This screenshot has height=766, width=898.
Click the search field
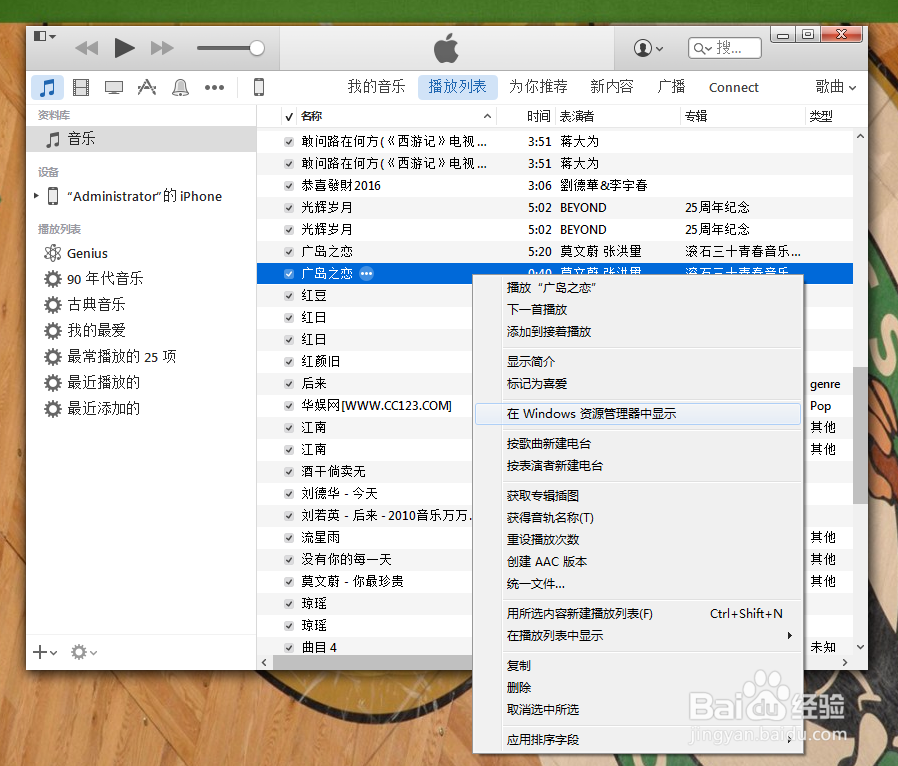click(x=725, y=49)
